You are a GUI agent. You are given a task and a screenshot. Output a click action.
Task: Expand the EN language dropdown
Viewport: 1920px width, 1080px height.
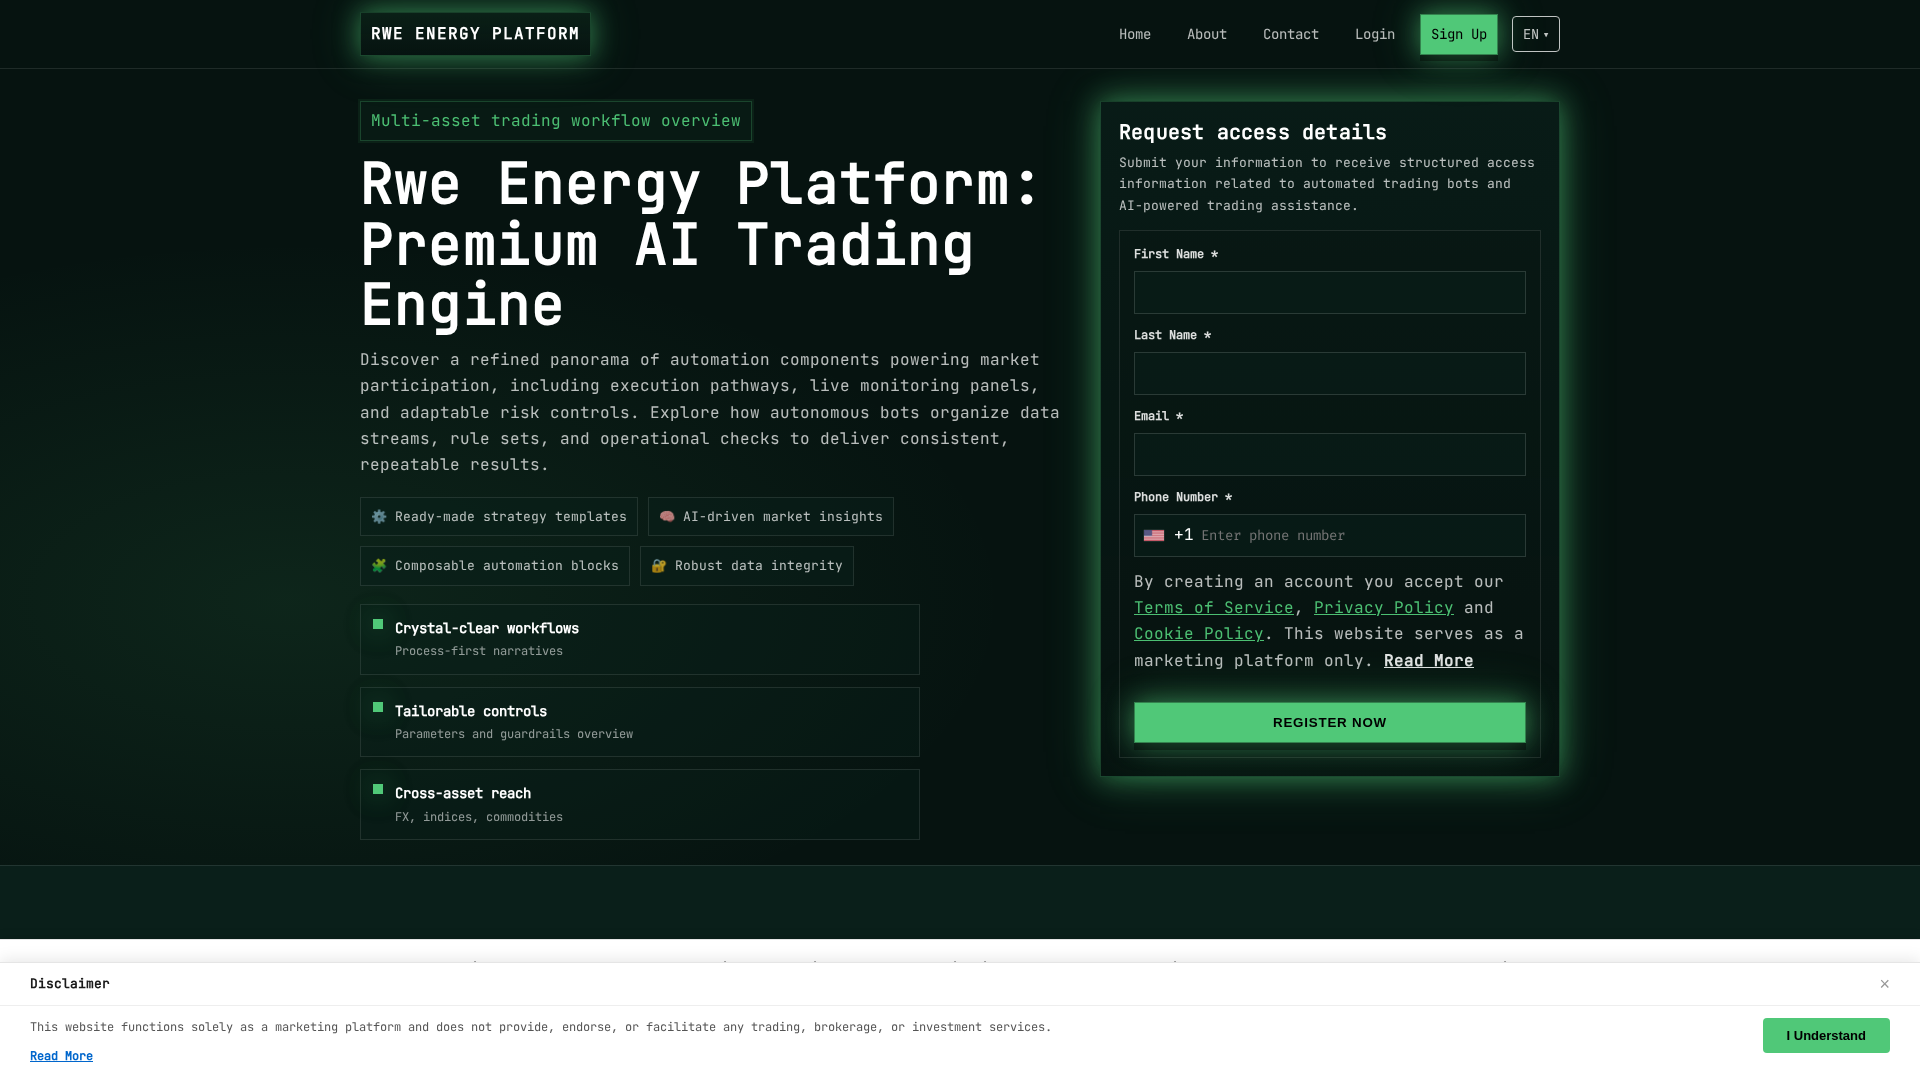tap(1536, 34)
